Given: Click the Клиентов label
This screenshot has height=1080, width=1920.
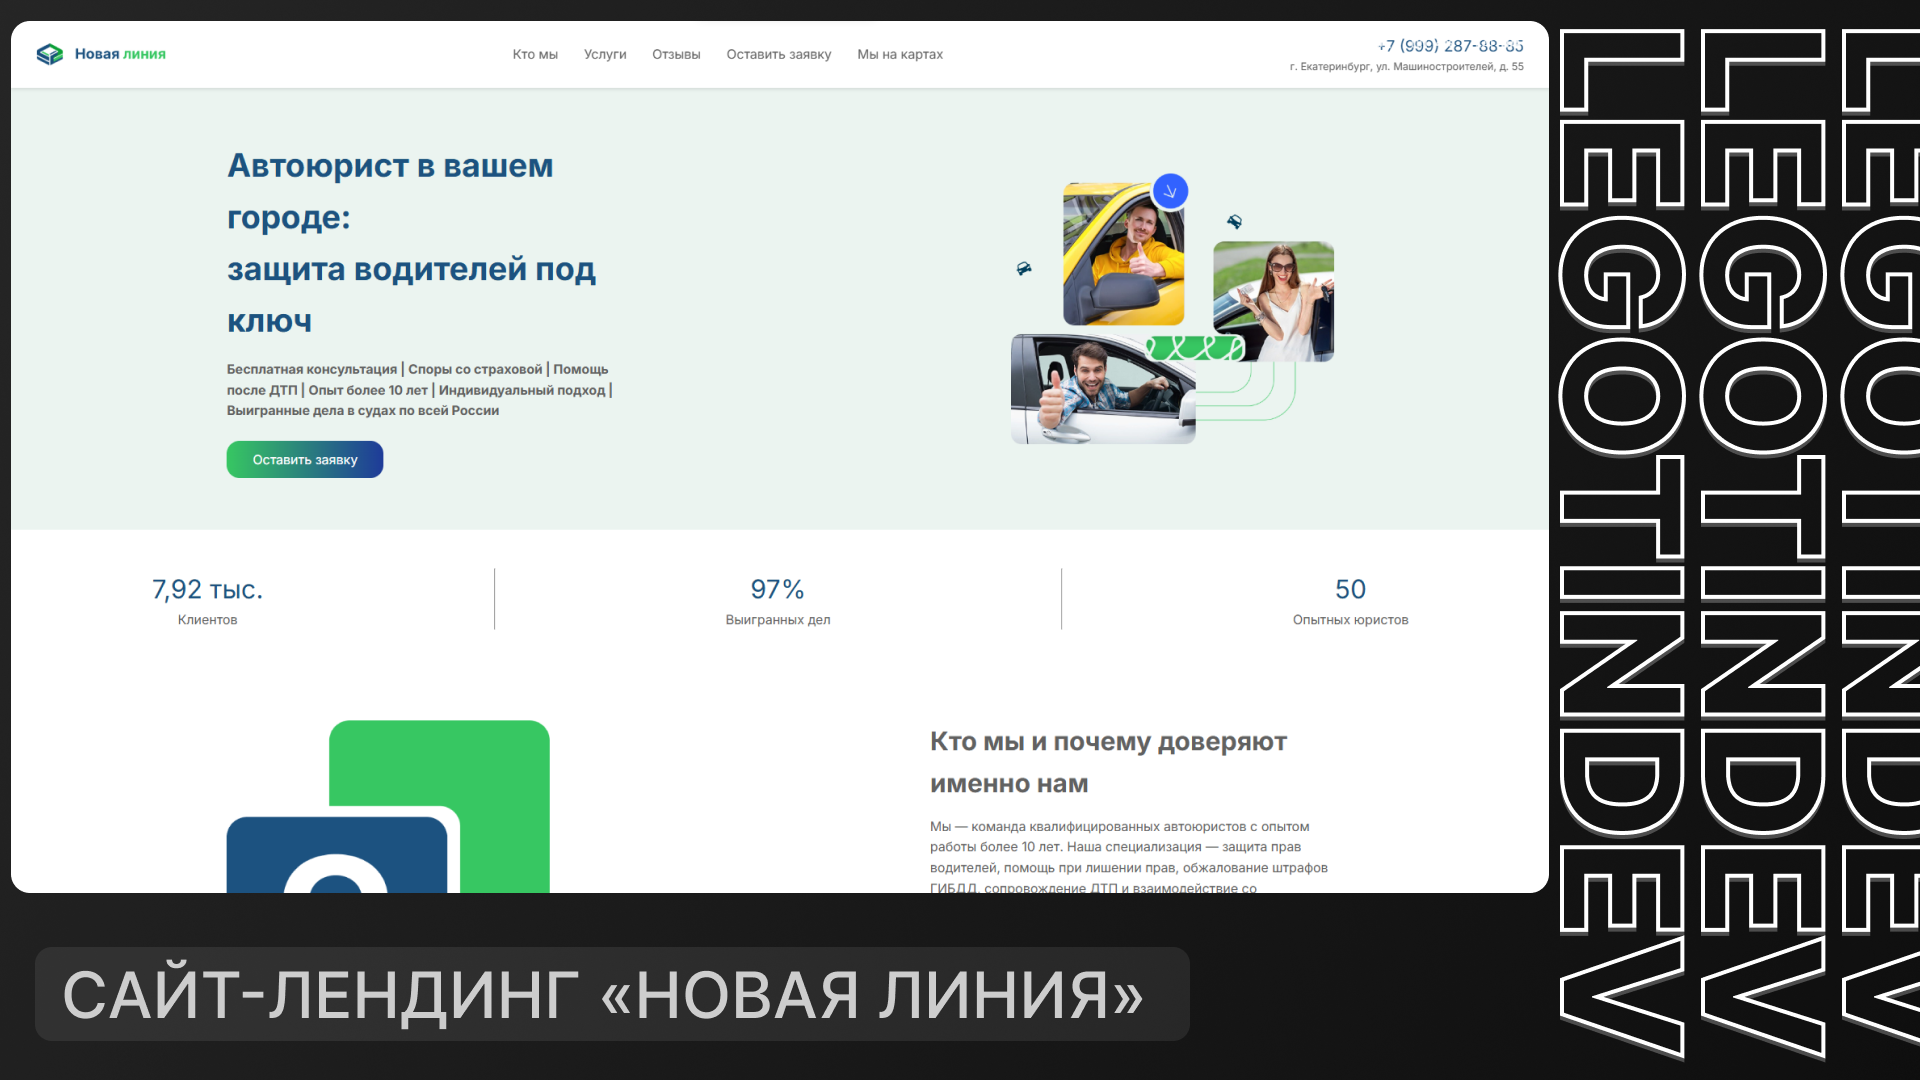Looking at the screenshot, I should coord(208,620).
